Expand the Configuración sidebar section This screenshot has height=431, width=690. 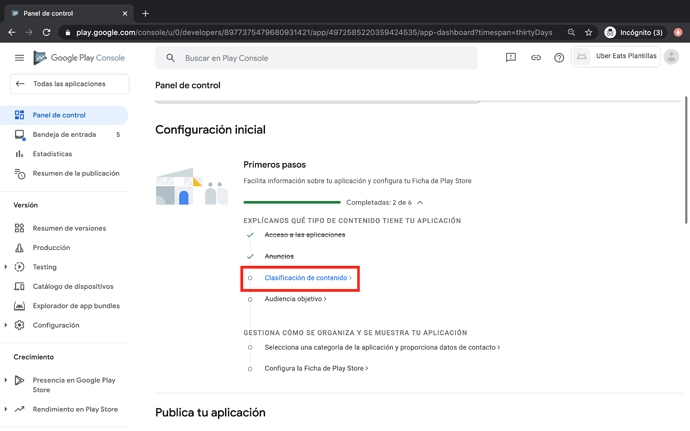(x=6, y=325)
